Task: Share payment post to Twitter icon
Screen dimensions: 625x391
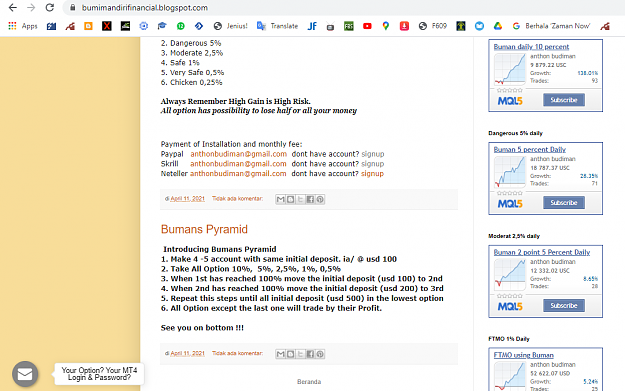Action: point(301,199)
